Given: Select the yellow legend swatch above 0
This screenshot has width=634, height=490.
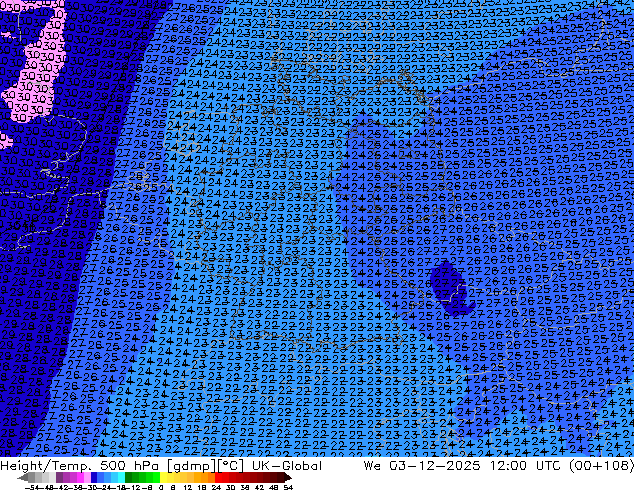Looking at the screenshot, I should [163, 478].
